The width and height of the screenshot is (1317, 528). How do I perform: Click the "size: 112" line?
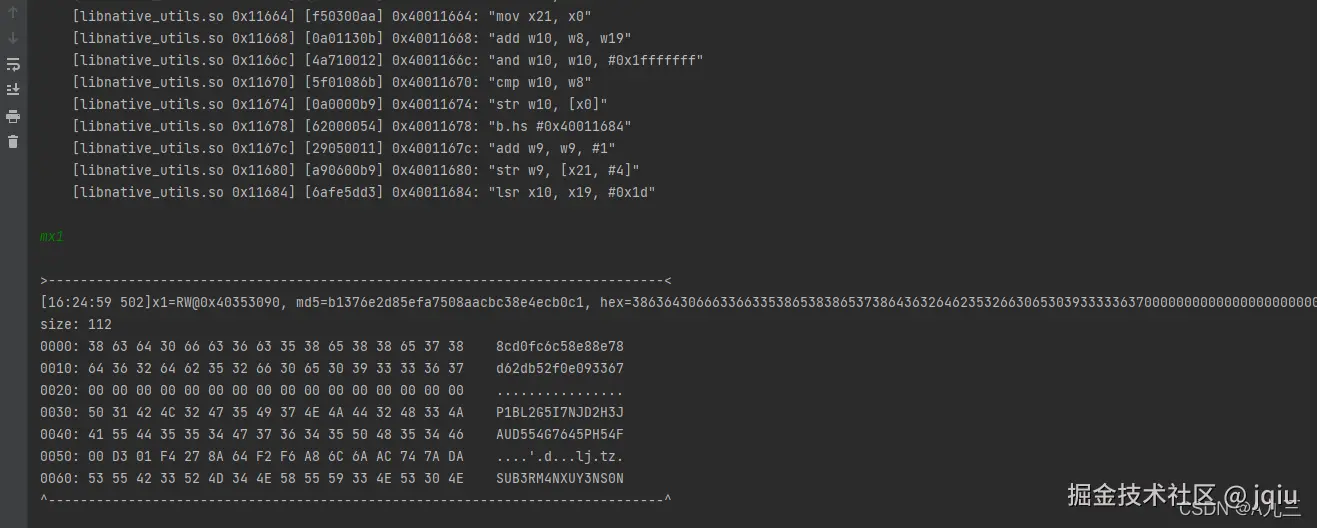point(76,324)
